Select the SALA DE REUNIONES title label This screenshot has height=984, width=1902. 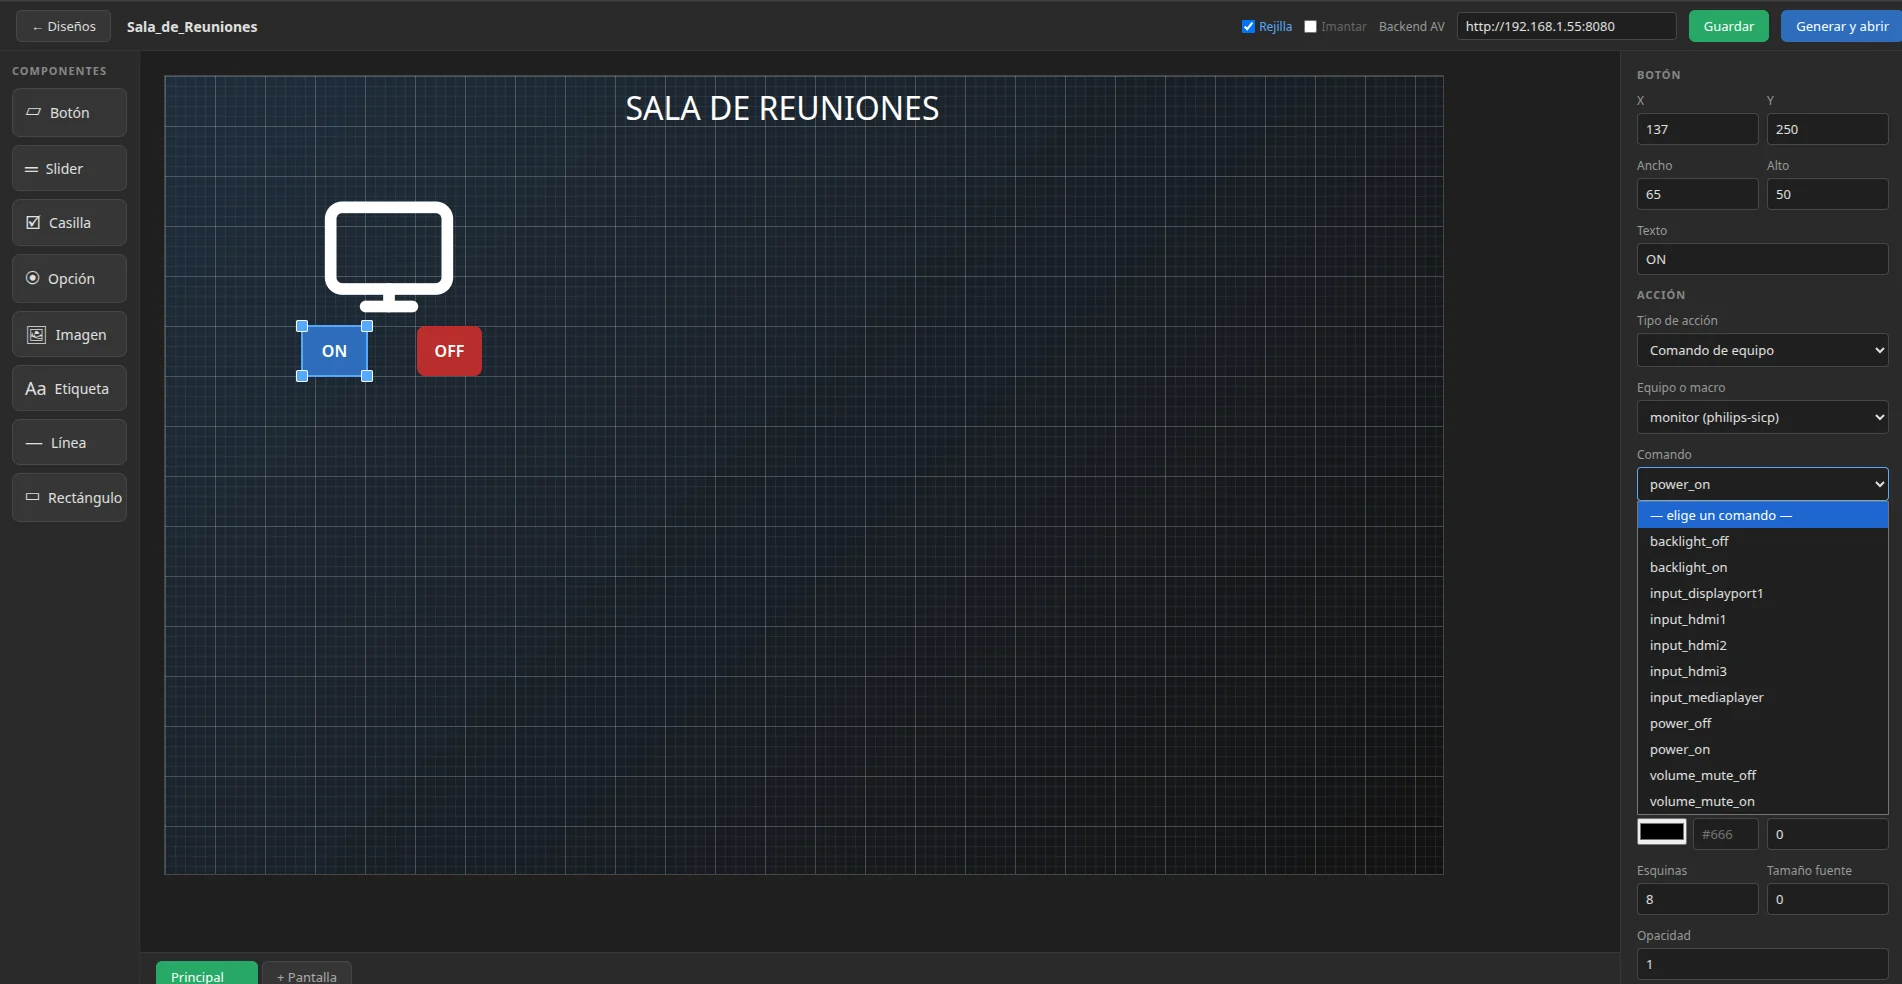(782, 108)
